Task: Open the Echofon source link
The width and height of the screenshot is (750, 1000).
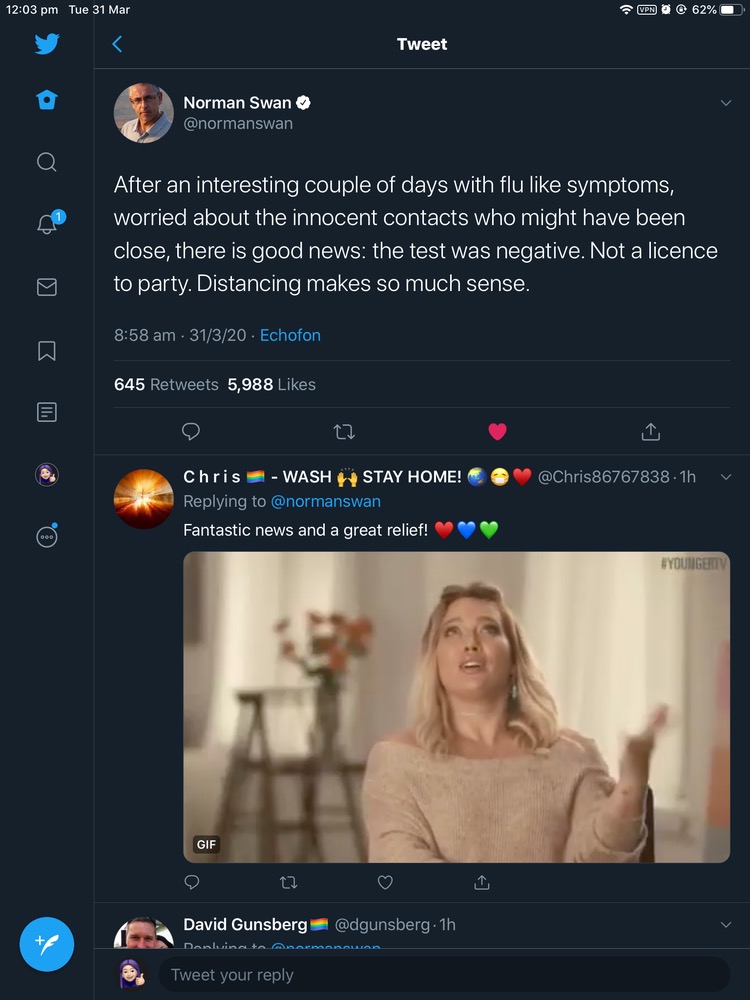Action: pyautogui.click(x=290, y=335)
